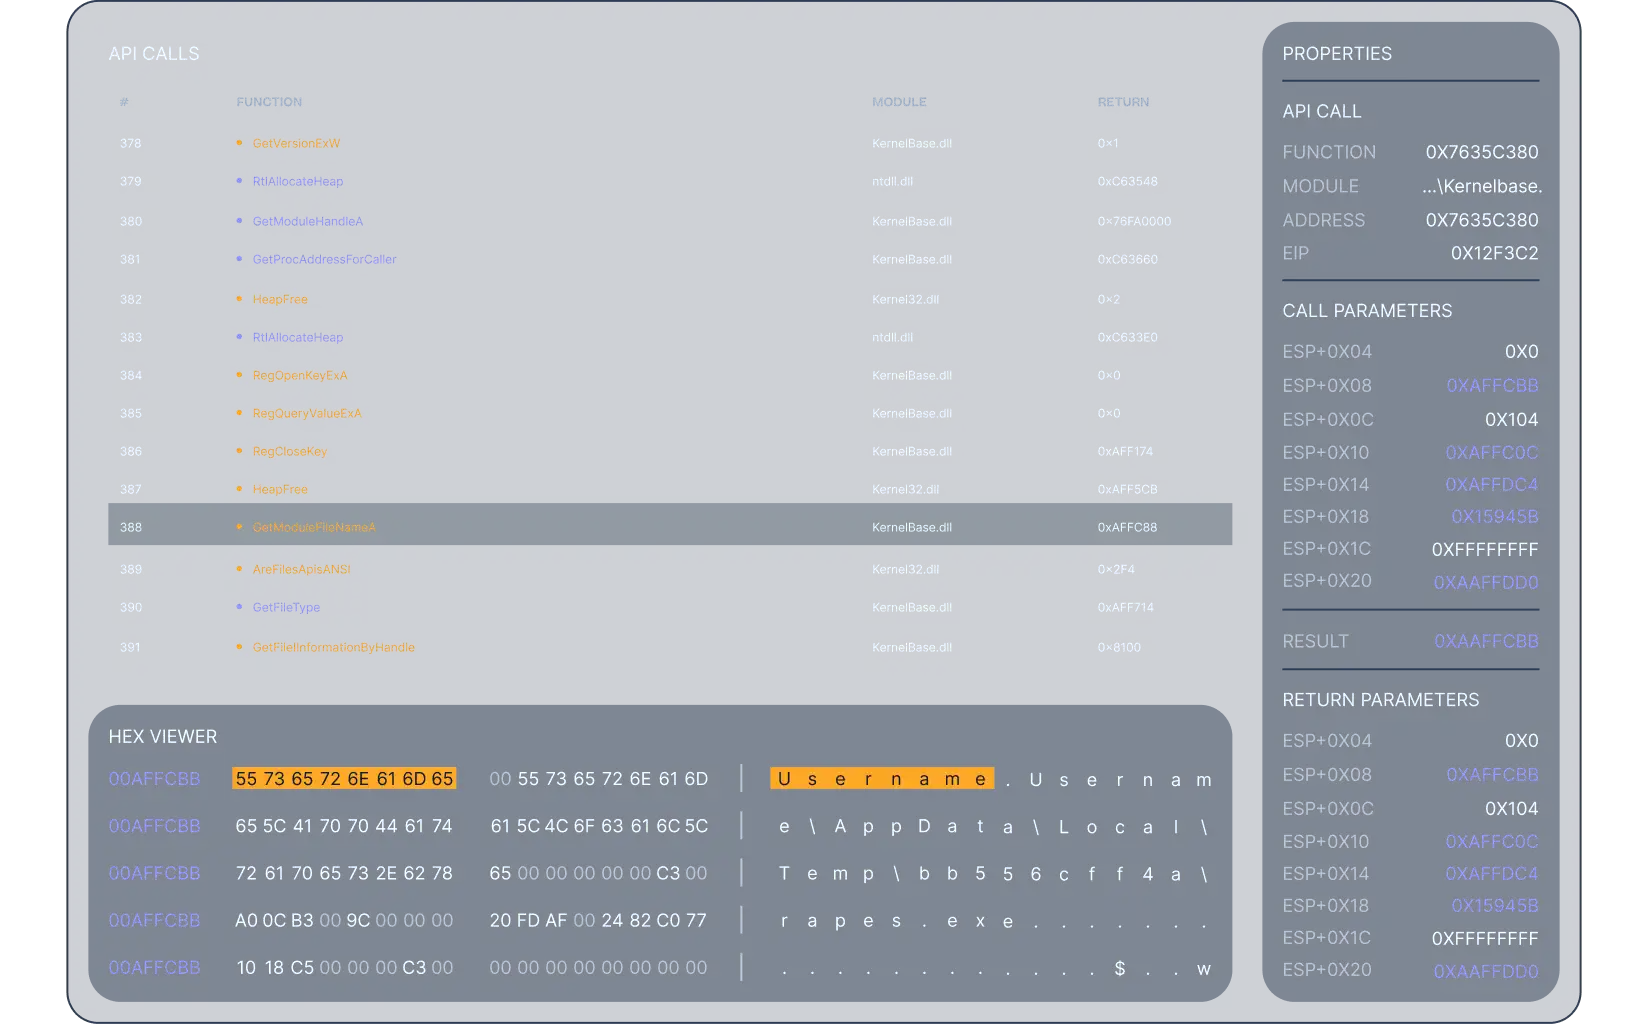The width and height of the screenshot is (1646, 1024).
Task: Click the EIP value 0X12F3C2
Action: click(x=1495, y=253)
